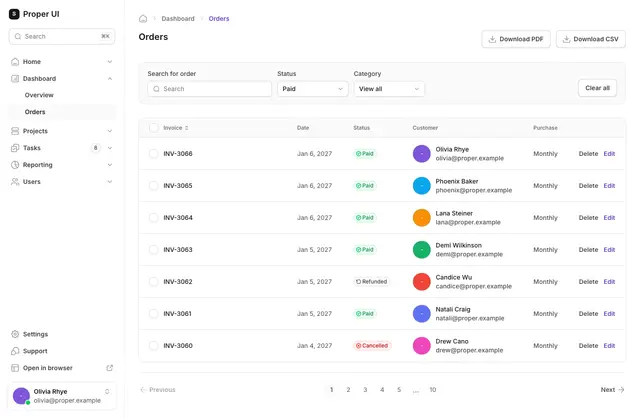Toggle the select-all checkbox in the table header
The image size is (640, 419).
(153, 128)
